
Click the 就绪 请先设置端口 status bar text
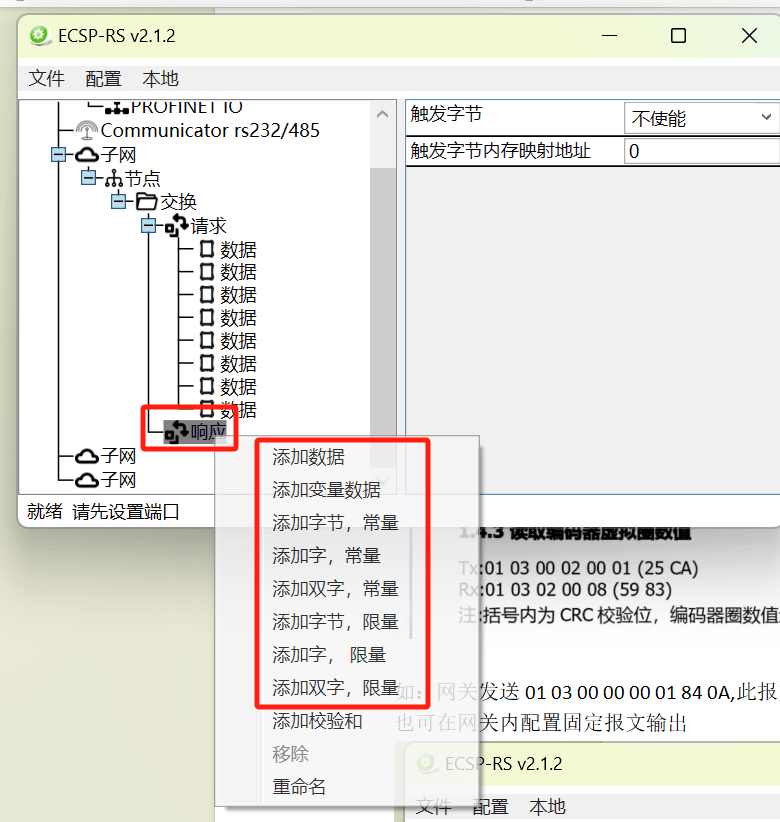click(103, 511)
